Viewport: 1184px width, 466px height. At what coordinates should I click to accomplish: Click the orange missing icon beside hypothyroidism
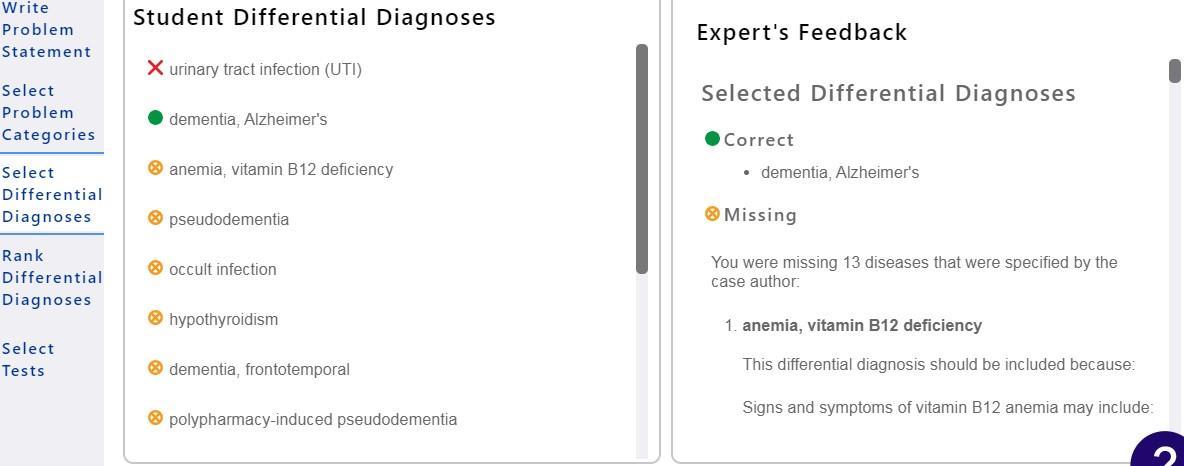[155, 318]
